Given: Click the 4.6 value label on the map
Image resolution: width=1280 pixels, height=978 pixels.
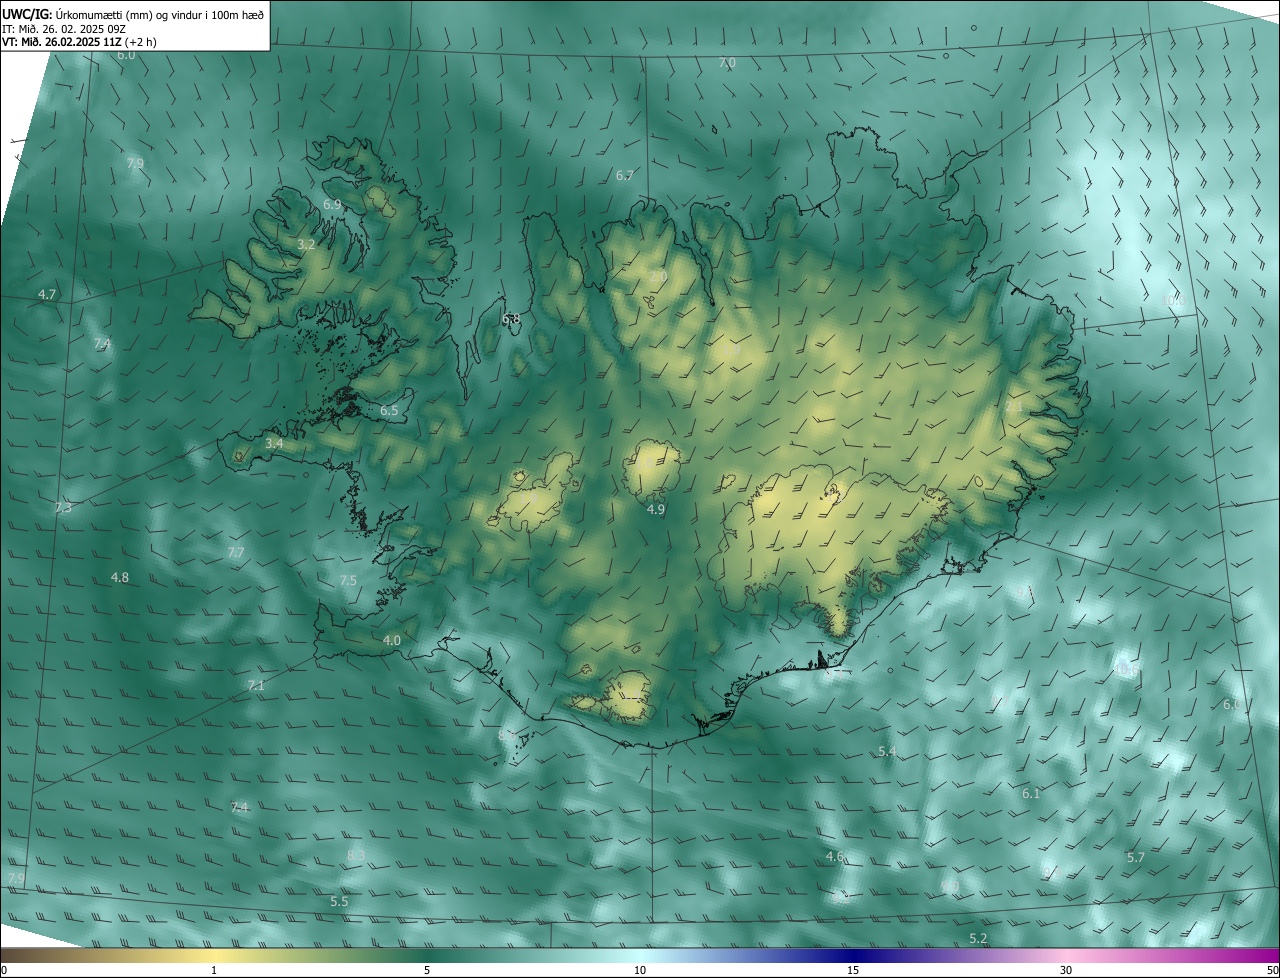Looking at the screenshot, I should (834, 857).
